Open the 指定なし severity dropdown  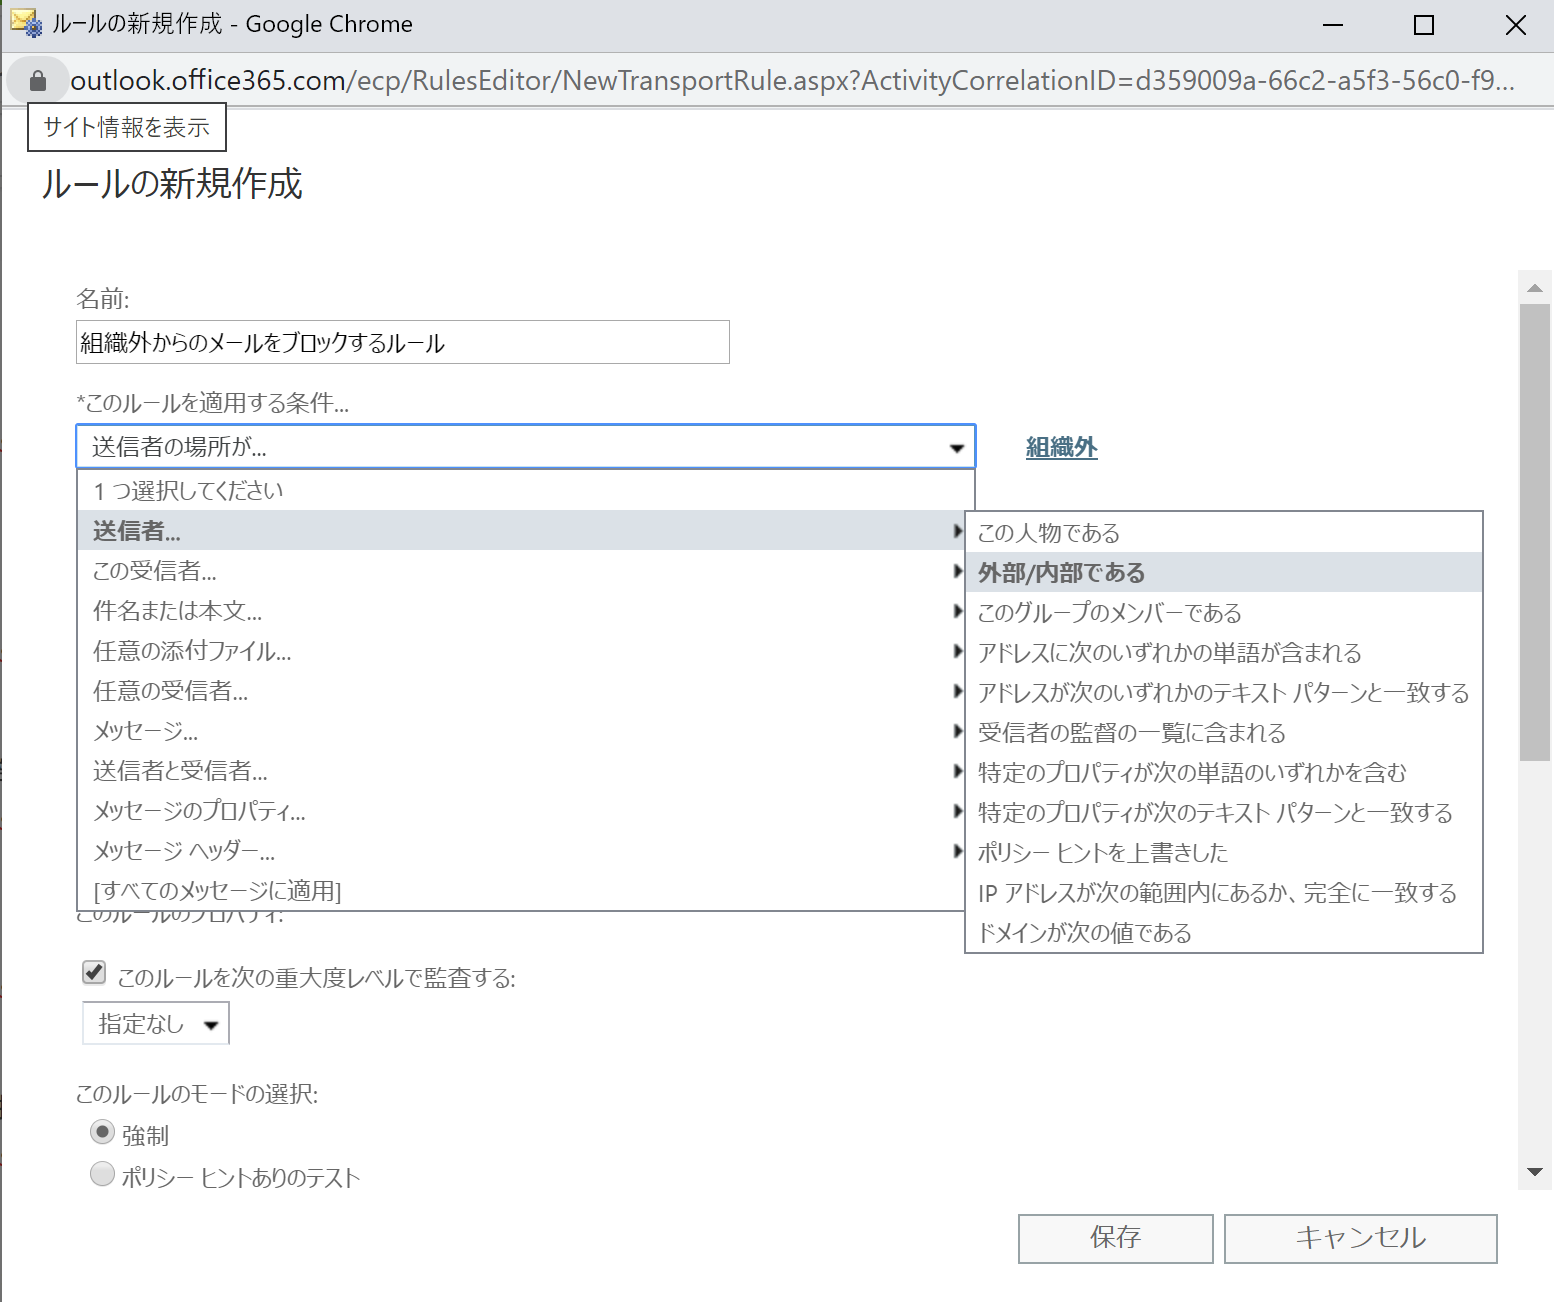pyautogui.click(x=156, y=1023)
